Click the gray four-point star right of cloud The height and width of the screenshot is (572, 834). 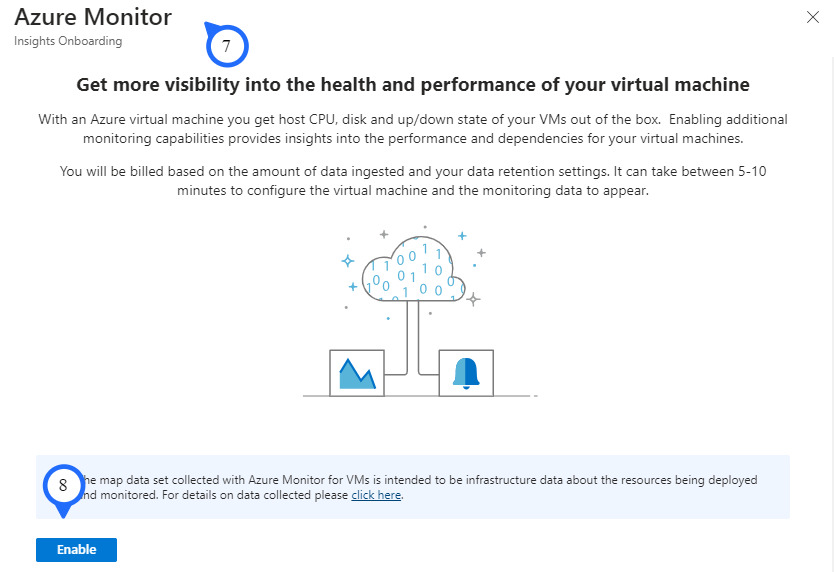[x=473, y=298]
